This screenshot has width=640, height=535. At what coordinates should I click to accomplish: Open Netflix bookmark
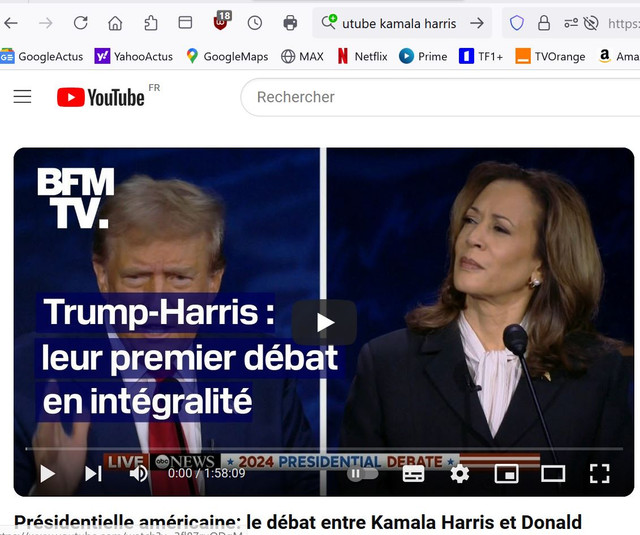[362, 56]
